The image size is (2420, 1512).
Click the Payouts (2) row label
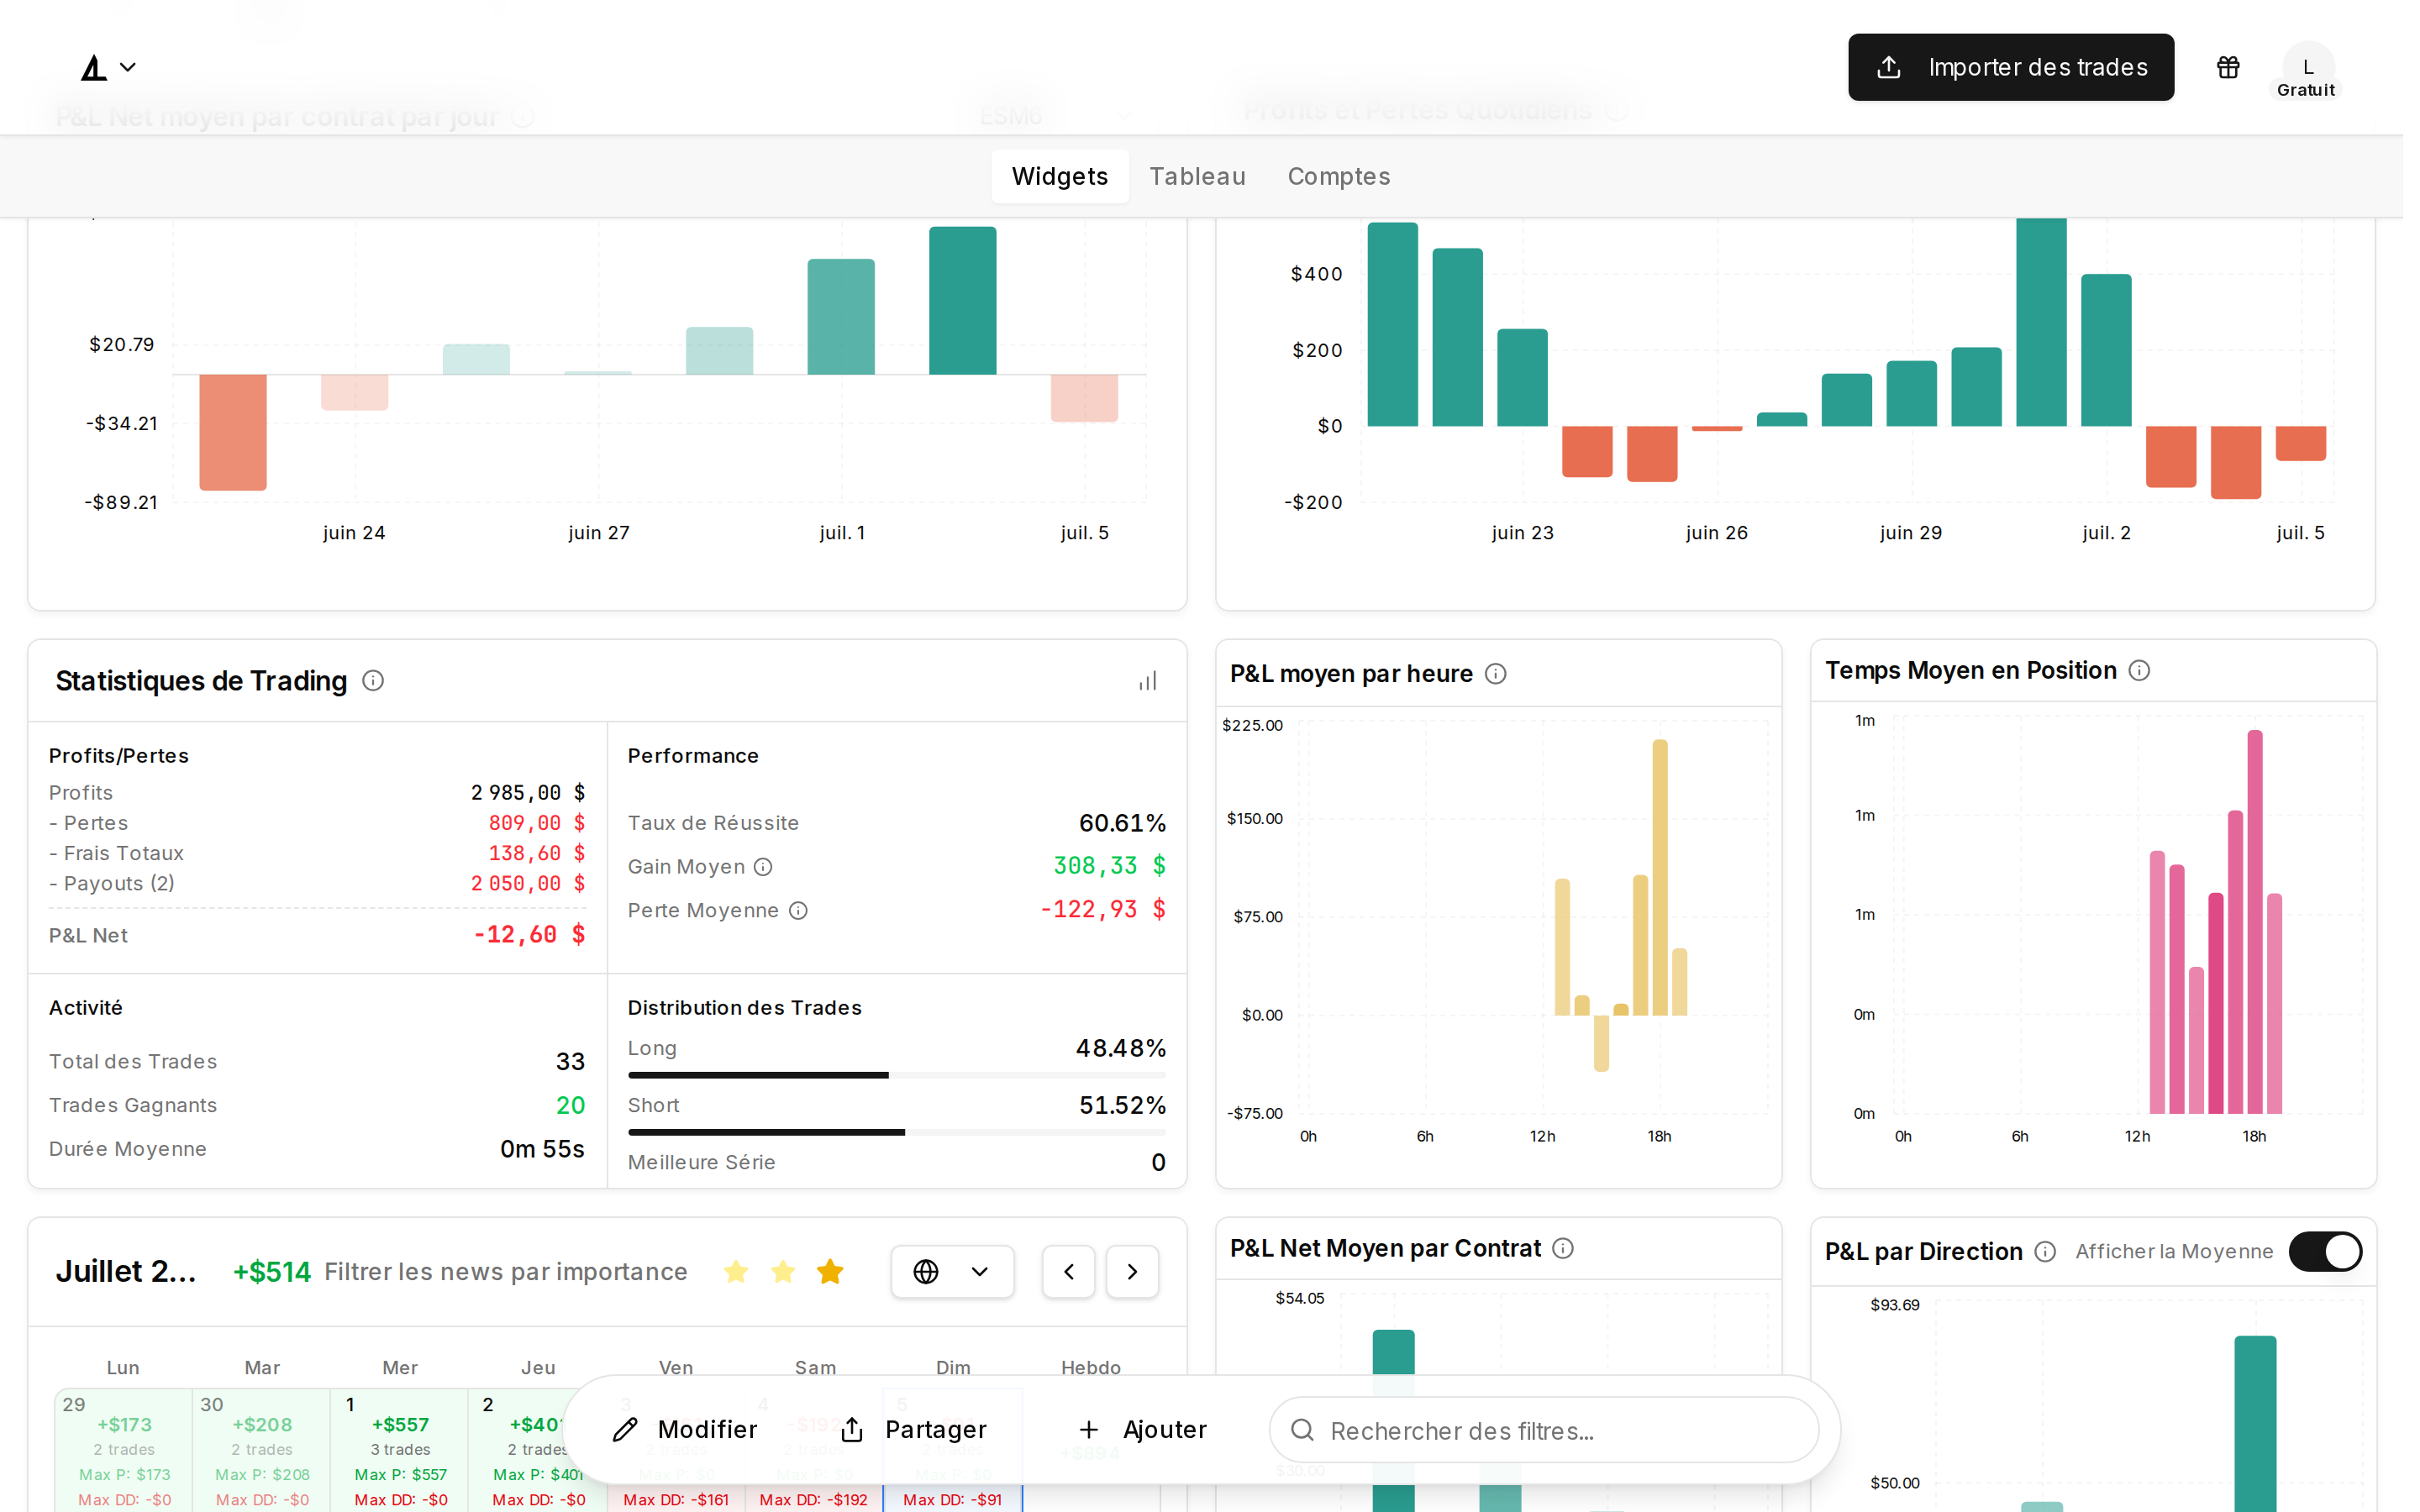pos(112,884)
